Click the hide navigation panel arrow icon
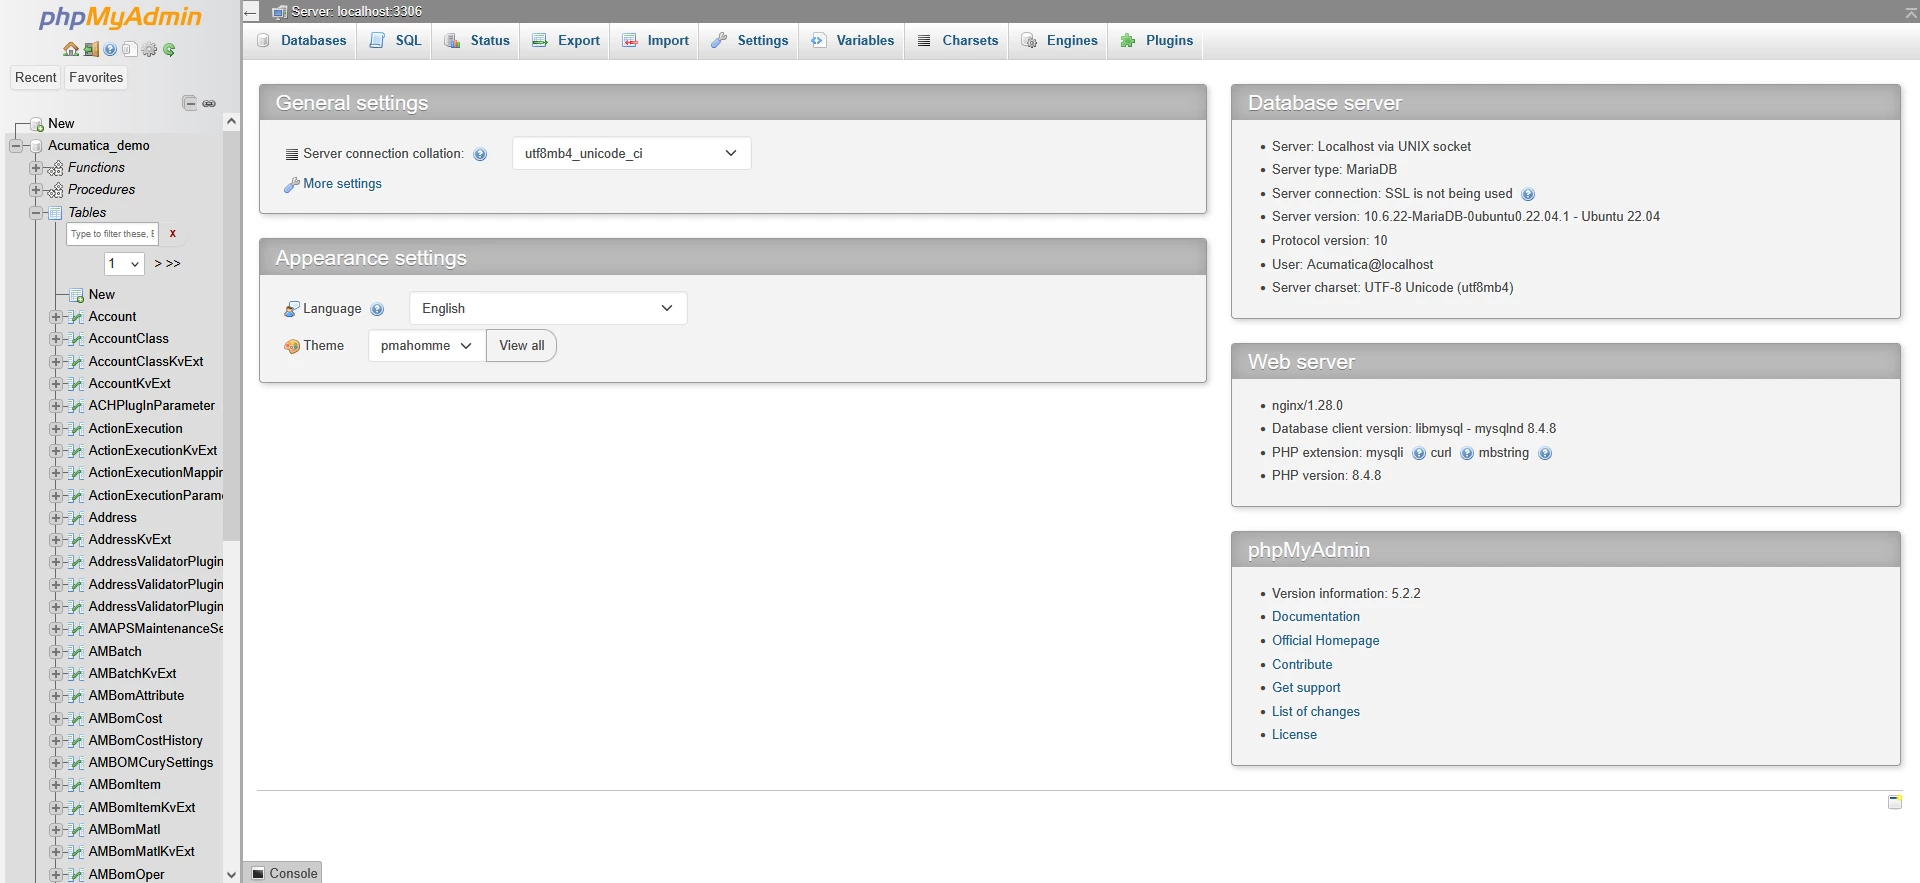1920x883 pixels. (251, 12)
